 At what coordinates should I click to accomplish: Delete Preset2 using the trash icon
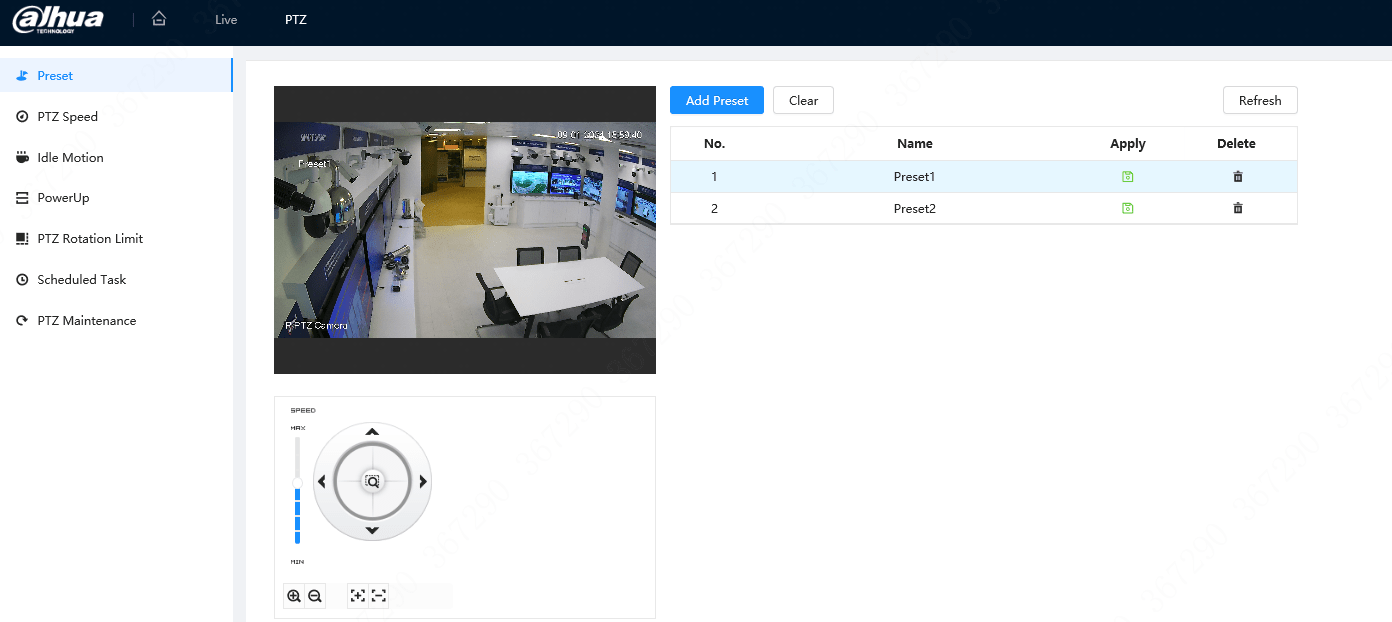click(1237, 208)
